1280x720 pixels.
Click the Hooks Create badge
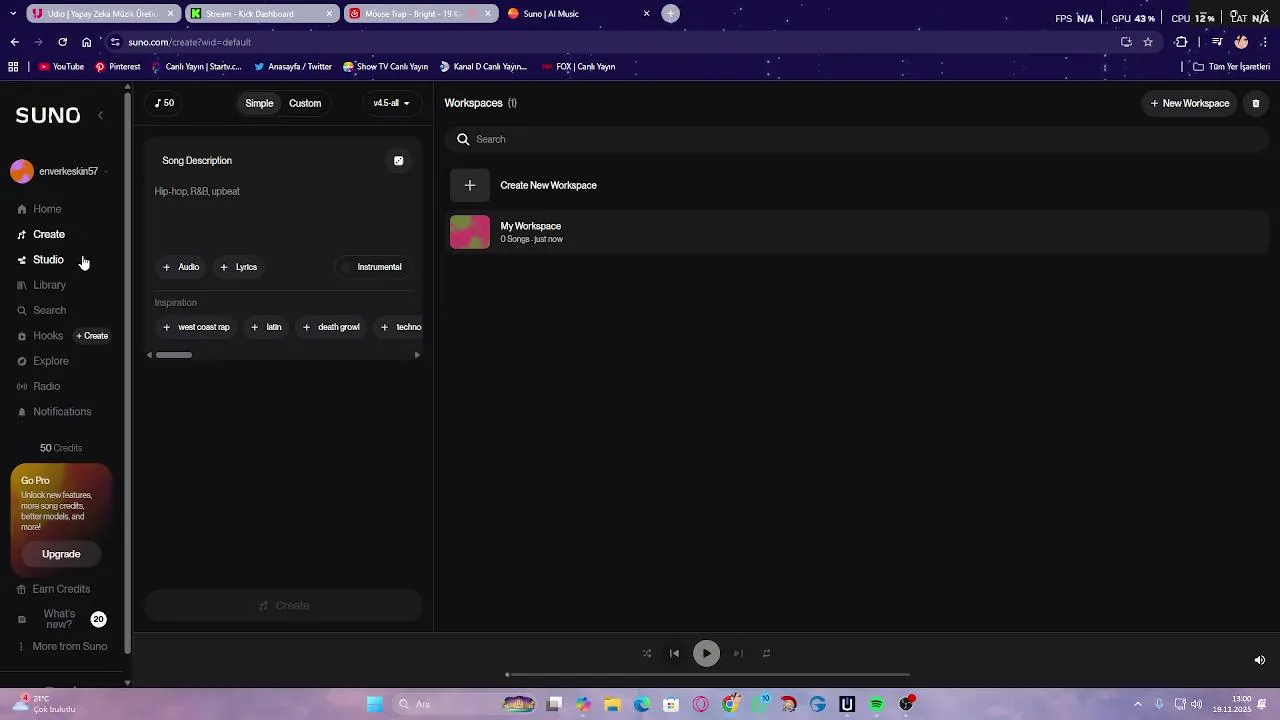click(x=92, y=336)
